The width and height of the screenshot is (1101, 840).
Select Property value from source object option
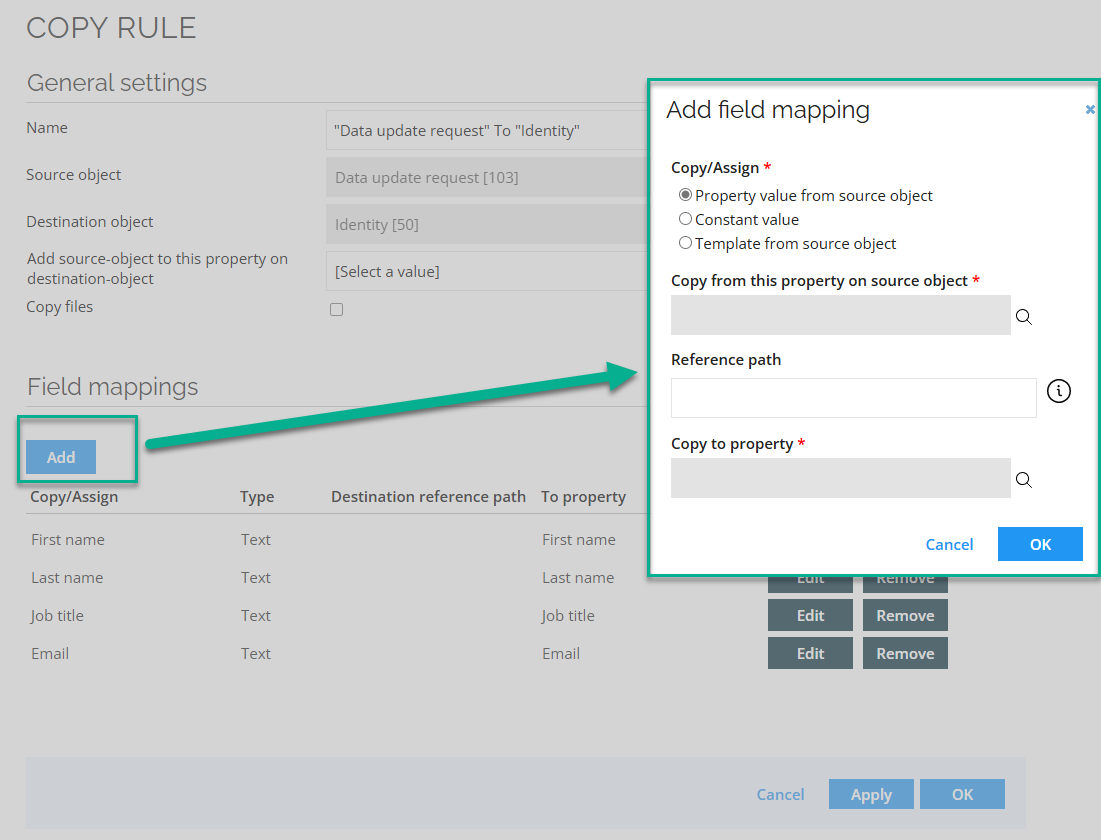(x=685, y=195)
